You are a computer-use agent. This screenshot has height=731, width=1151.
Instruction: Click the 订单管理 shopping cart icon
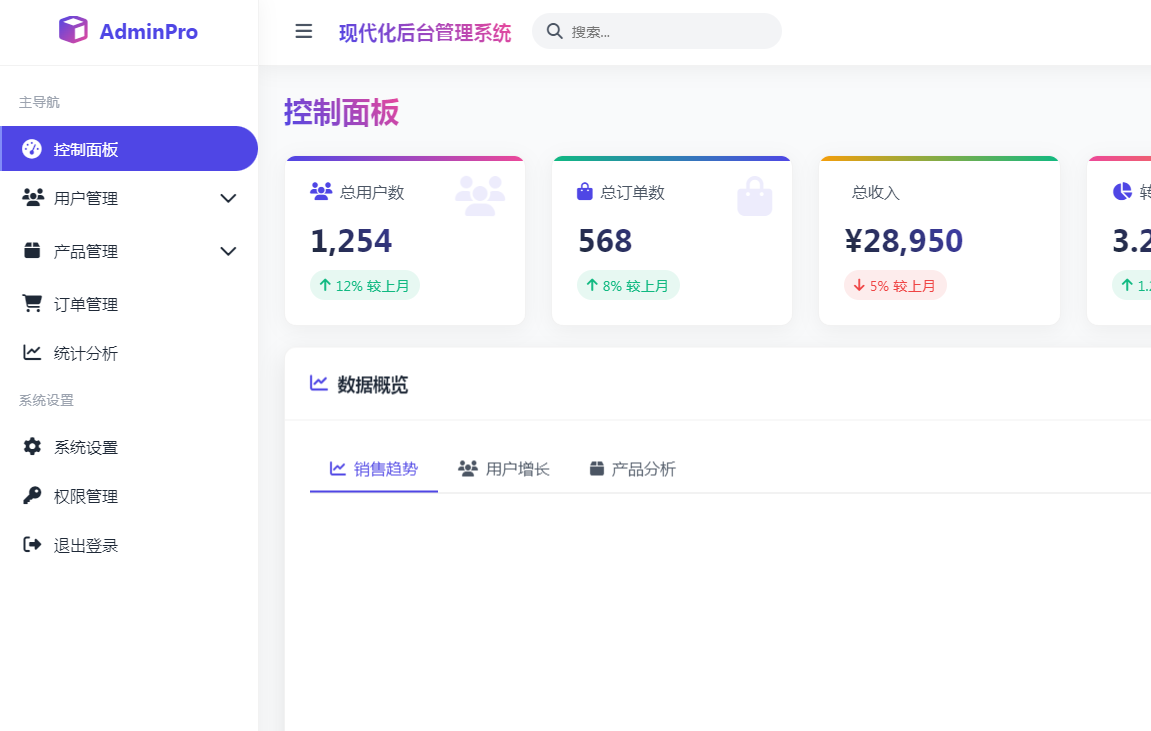tap(33, 304)
